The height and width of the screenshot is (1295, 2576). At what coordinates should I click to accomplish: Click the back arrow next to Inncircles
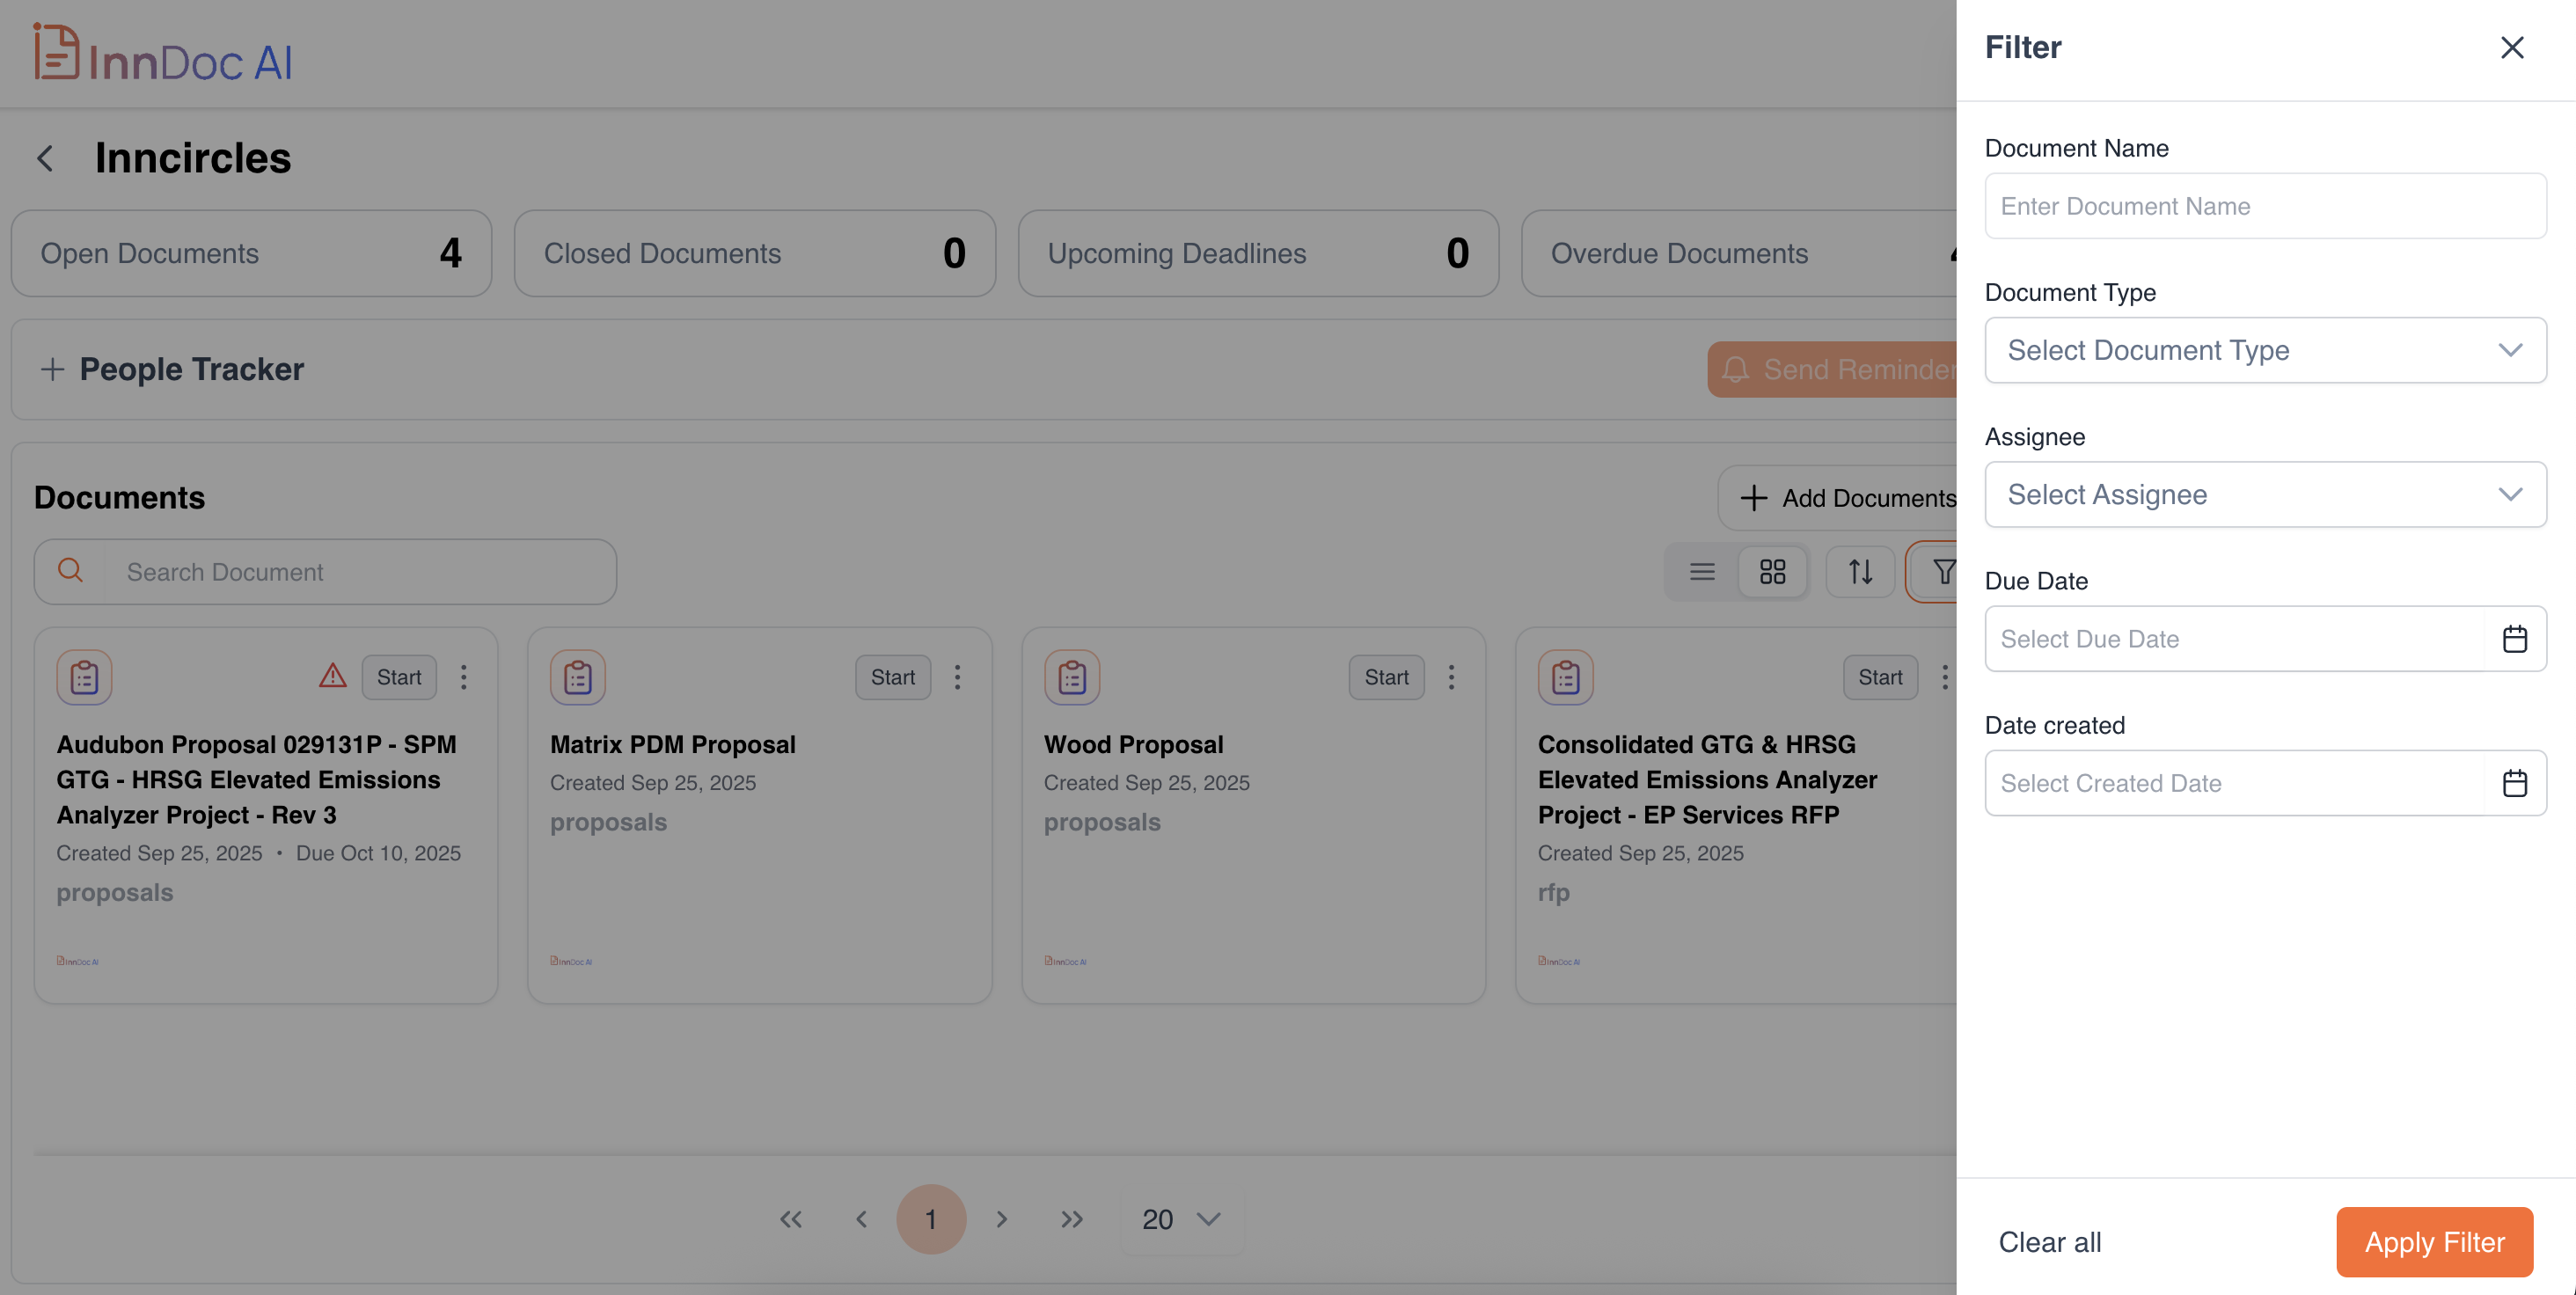[45, 158]
